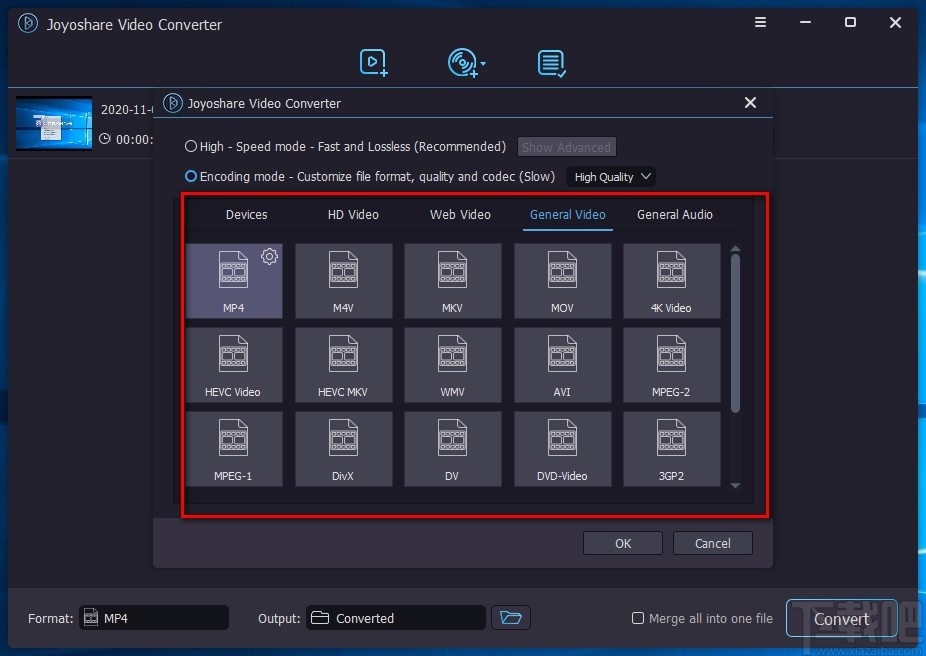Screen dimensions: 926x656
Task: Switch to the HD Video tab
Action: click(x=353, y=214)
